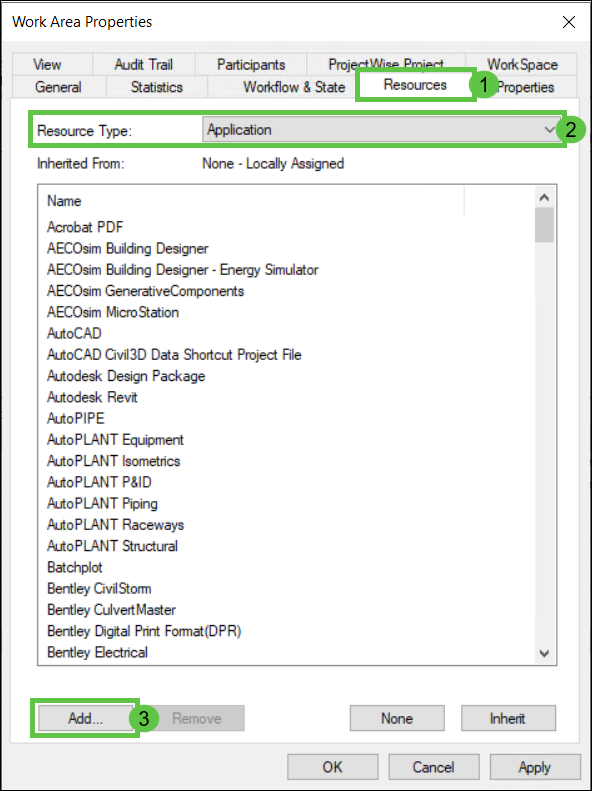Select the AutoPIPE entry
The image size is (592, 791).
tap(76, 418)
